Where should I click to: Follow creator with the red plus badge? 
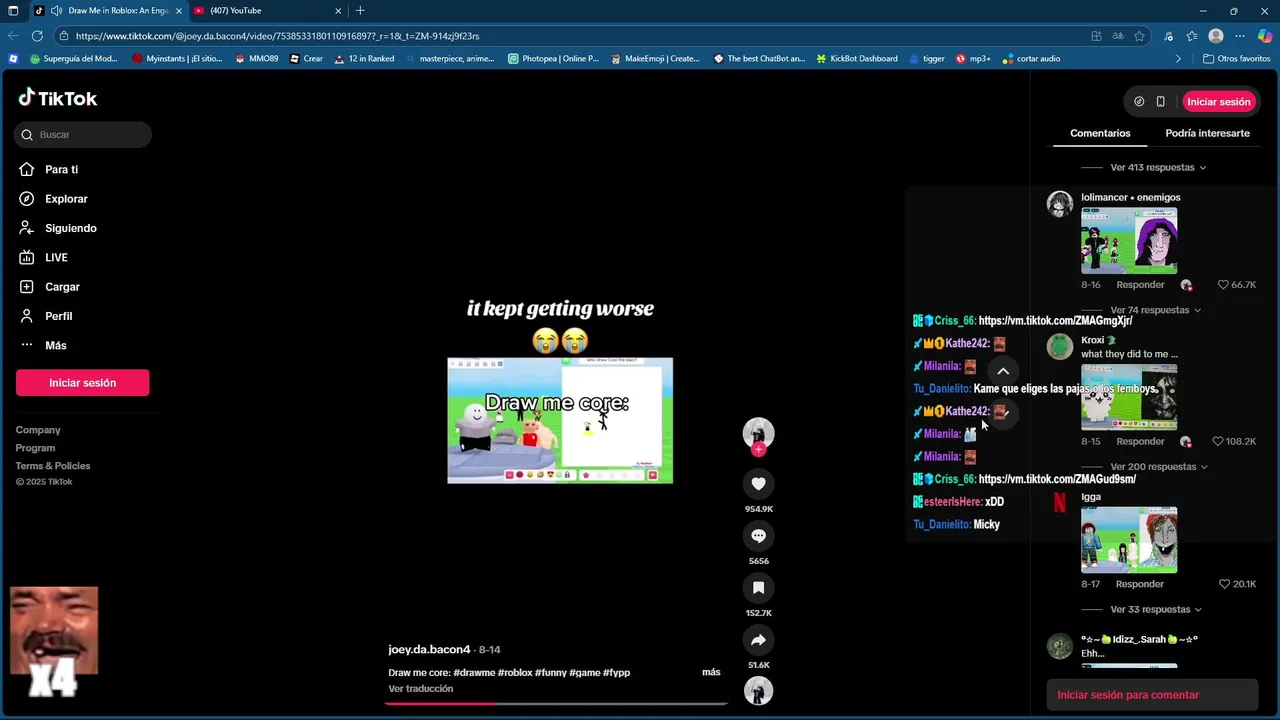click(x=758, y=450)
